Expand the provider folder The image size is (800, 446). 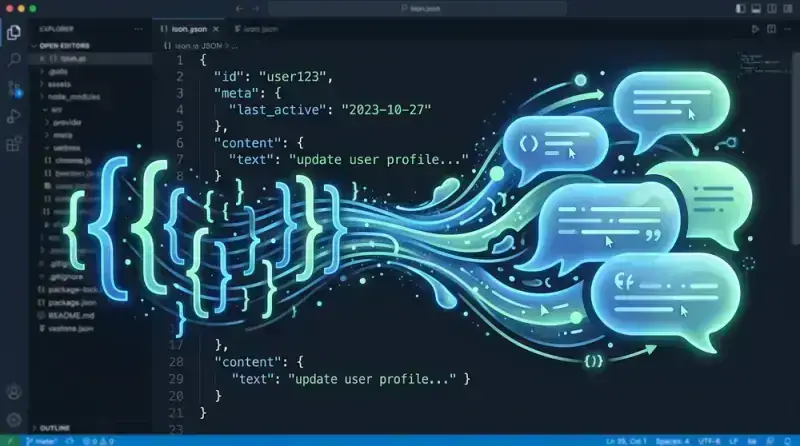tap(67, 122)
